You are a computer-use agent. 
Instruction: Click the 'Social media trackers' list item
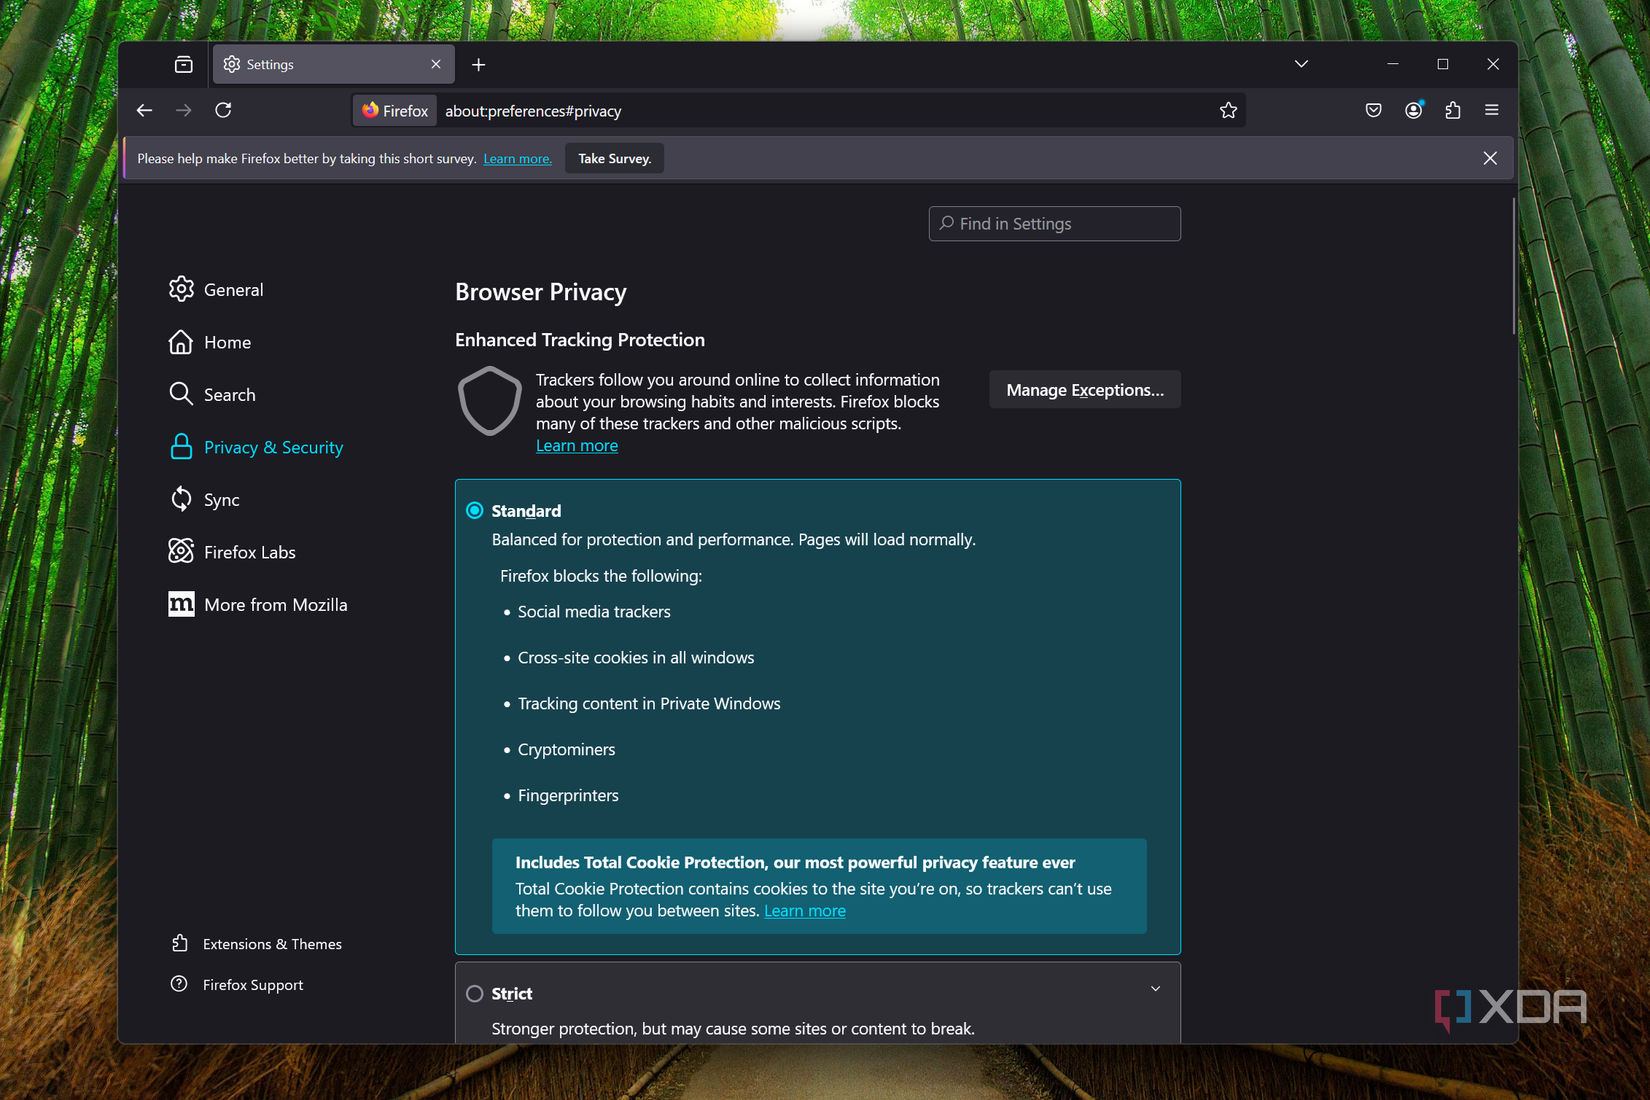[x=594, y=612]
